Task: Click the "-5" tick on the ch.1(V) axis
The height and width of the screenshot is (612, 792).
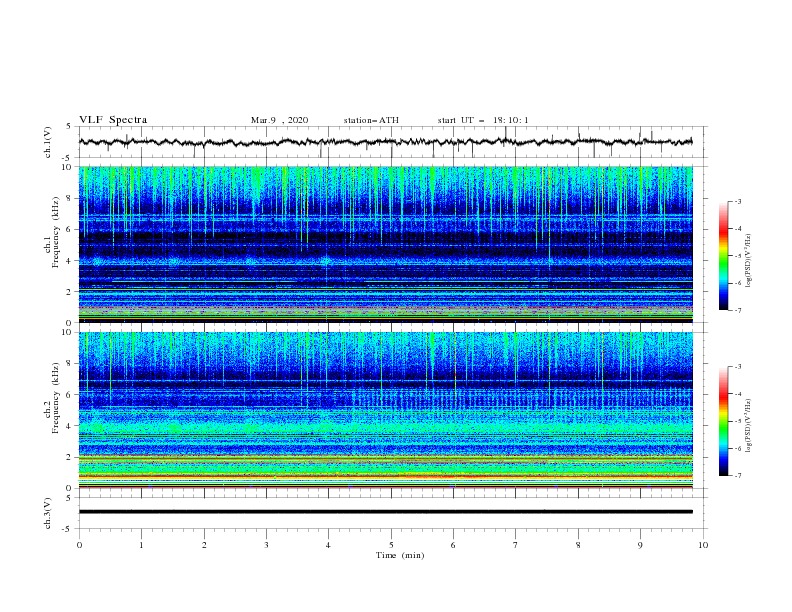Action: (68, 158)
